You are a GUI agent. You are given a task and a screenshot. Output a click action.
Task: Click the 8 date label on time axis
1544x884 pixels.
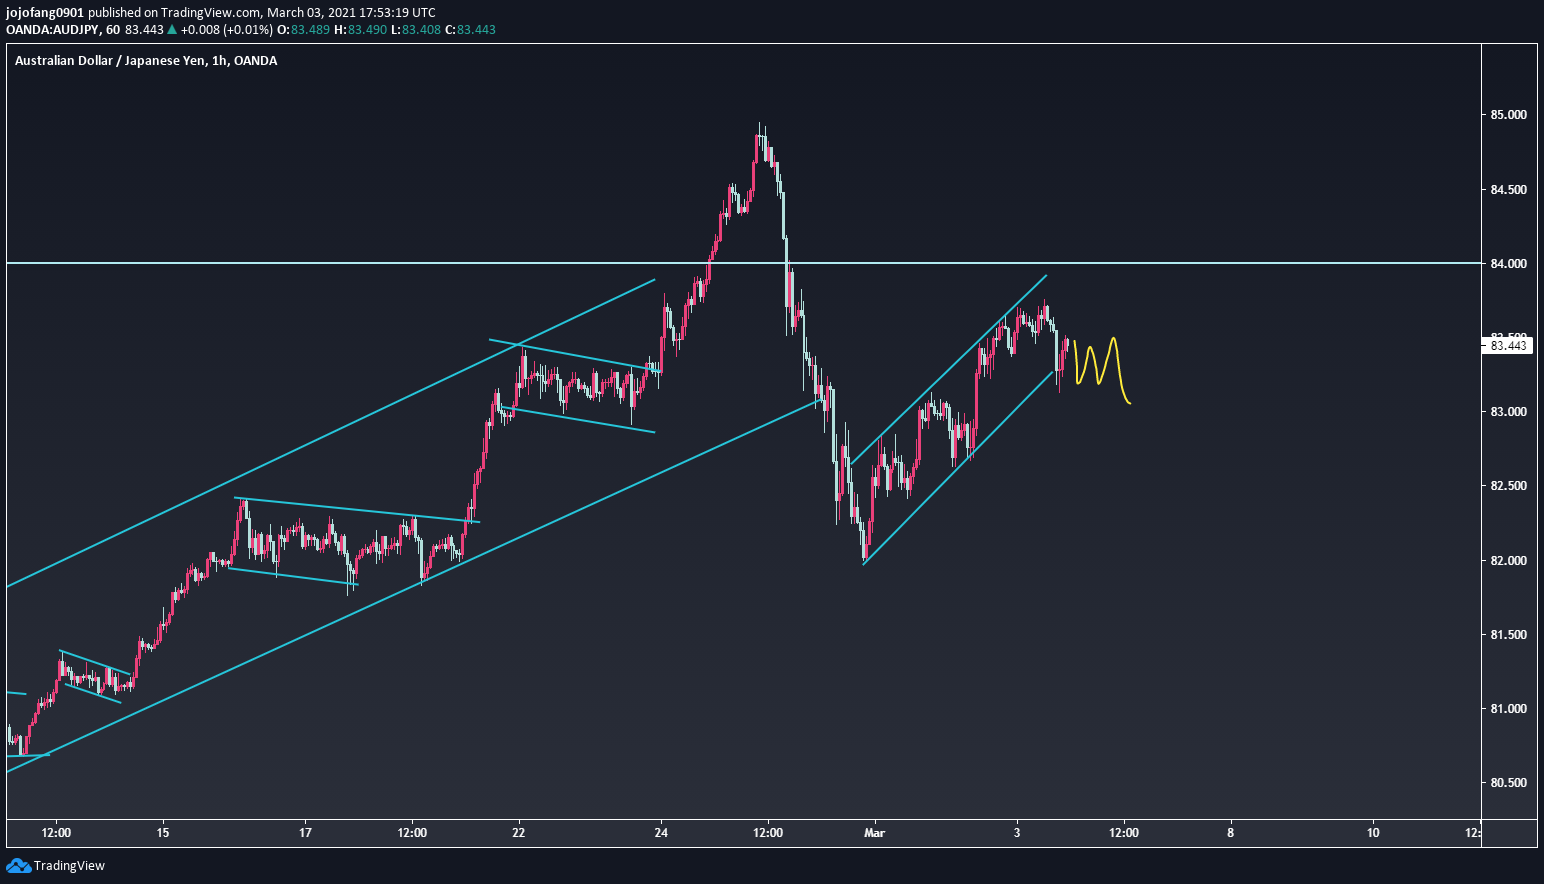click(1231, 833)
